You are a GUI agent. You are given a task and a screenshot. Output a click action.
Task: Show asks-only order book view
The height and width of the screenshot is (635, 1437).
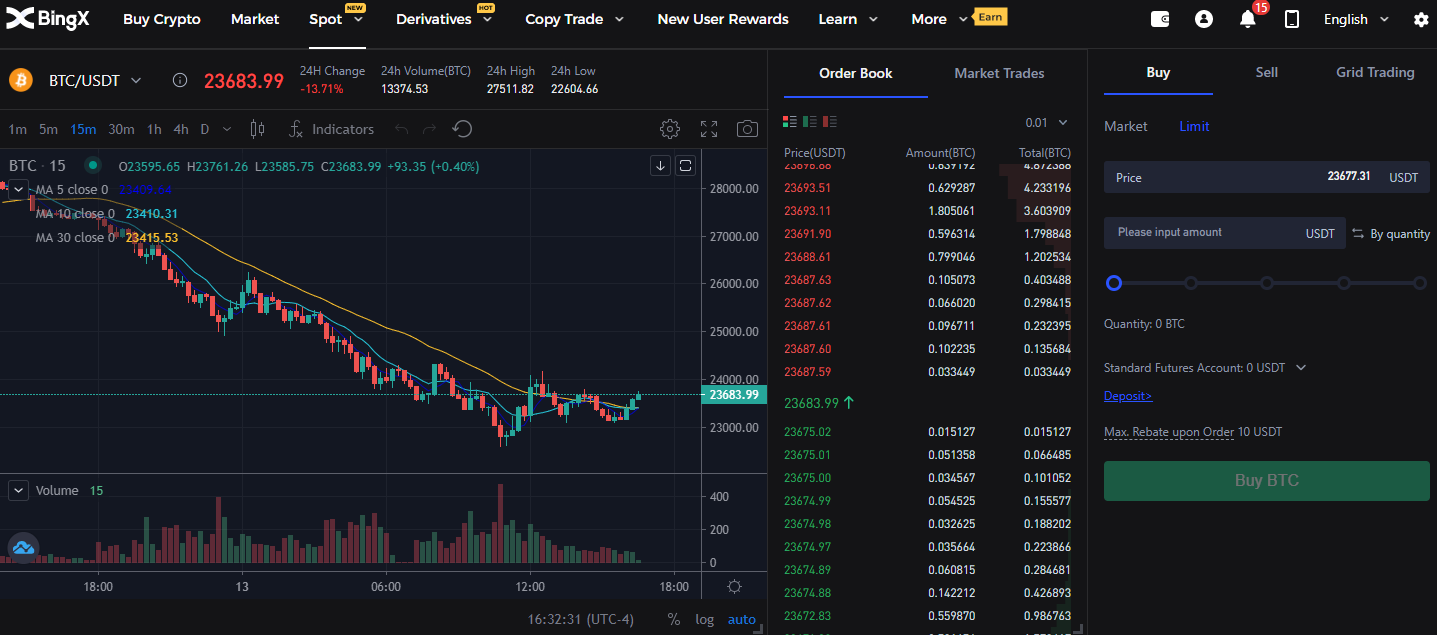pyautogui.click(x=829, y=122)
